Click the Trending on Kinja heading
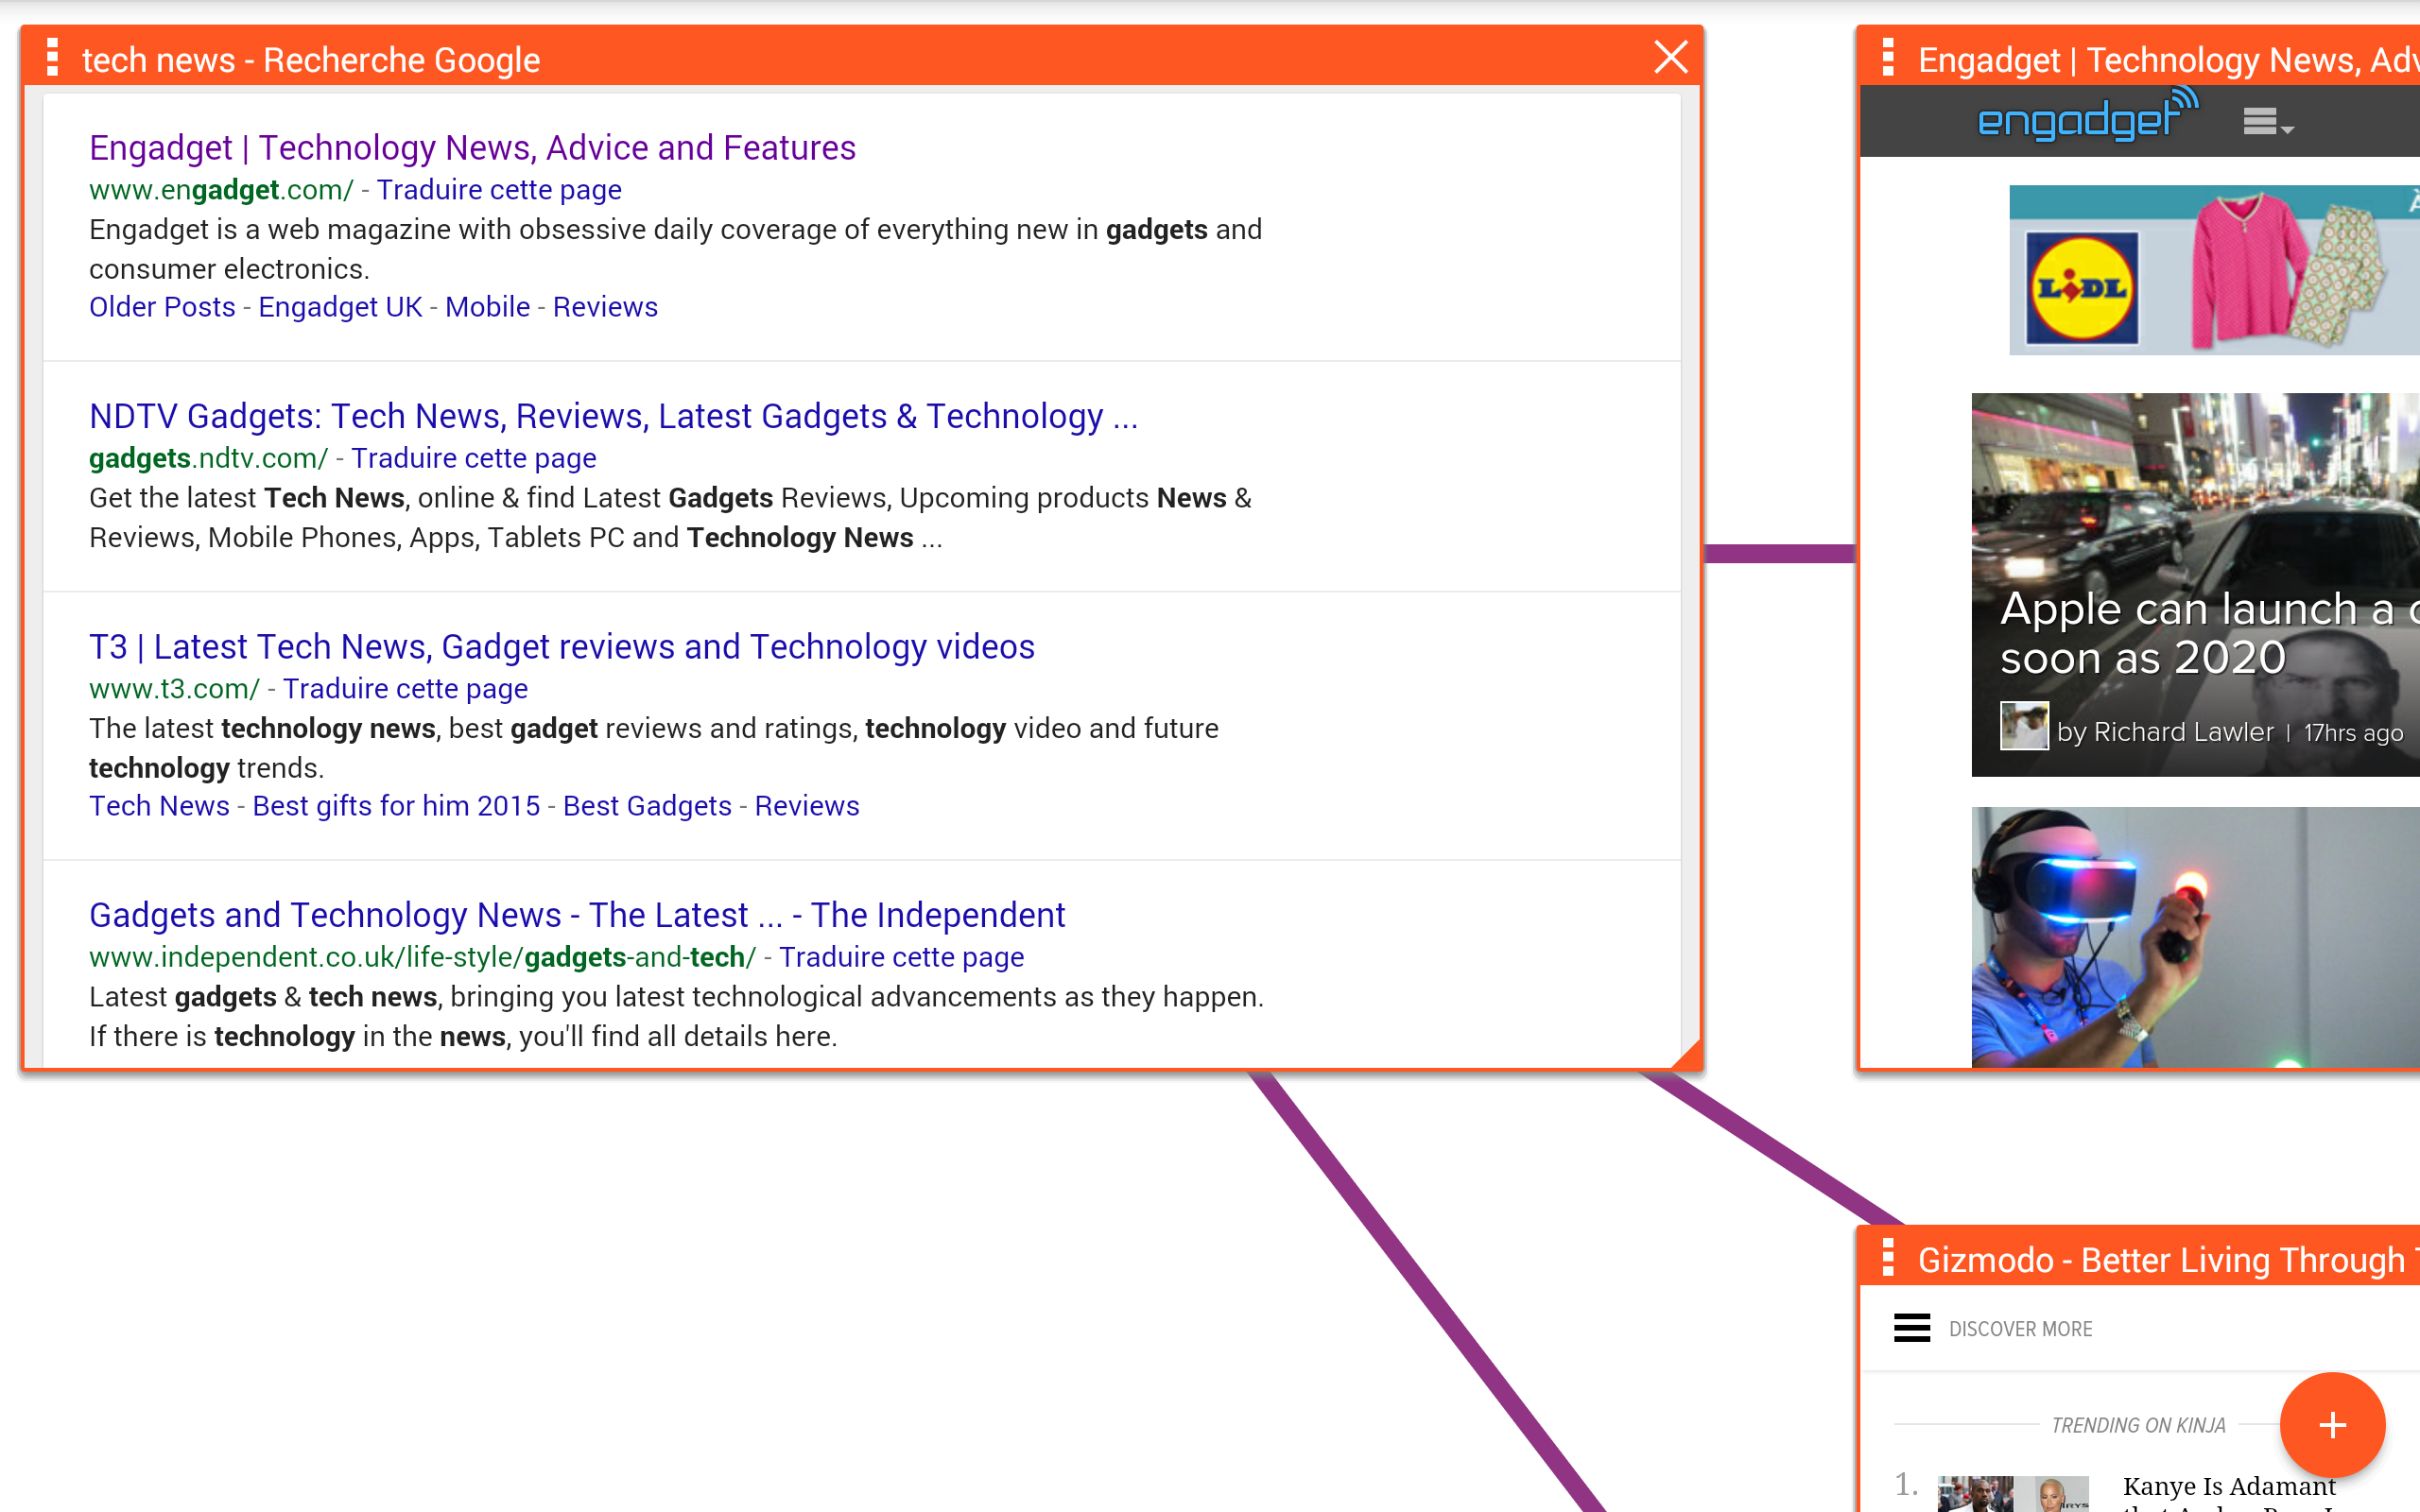This screenshot has height=1512, width=2420. coord(2138,1425)
